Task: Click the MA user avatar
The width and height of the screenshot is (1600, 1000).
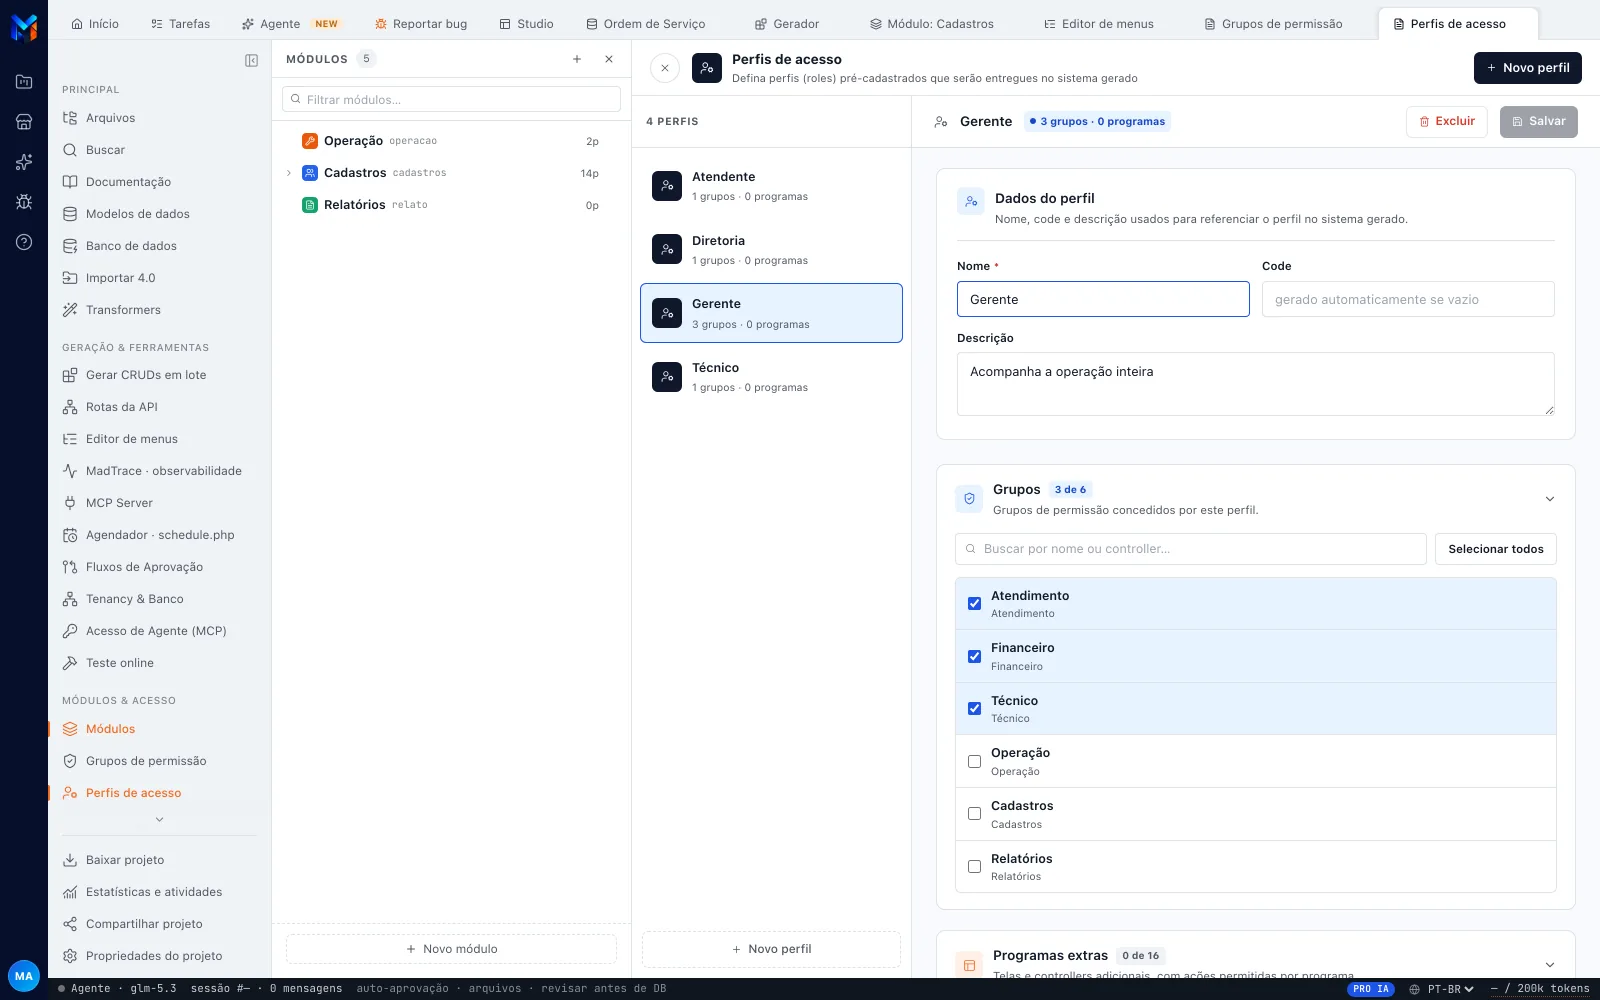Action: coord(24,976)
